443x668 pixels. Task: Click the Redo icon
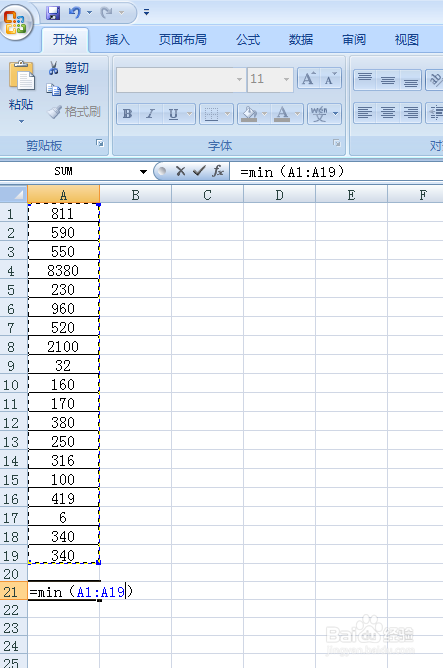[106, 13]
